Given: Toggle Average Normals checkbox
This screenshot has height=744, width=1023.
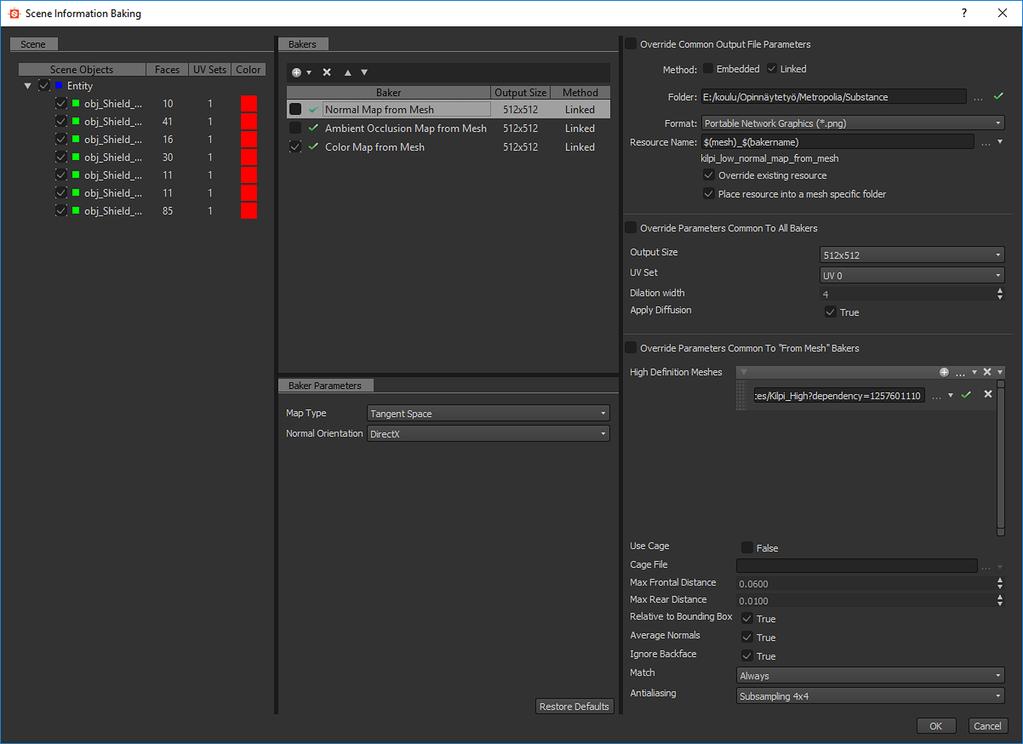Looking at the screenshot, I should click(747, 637).
